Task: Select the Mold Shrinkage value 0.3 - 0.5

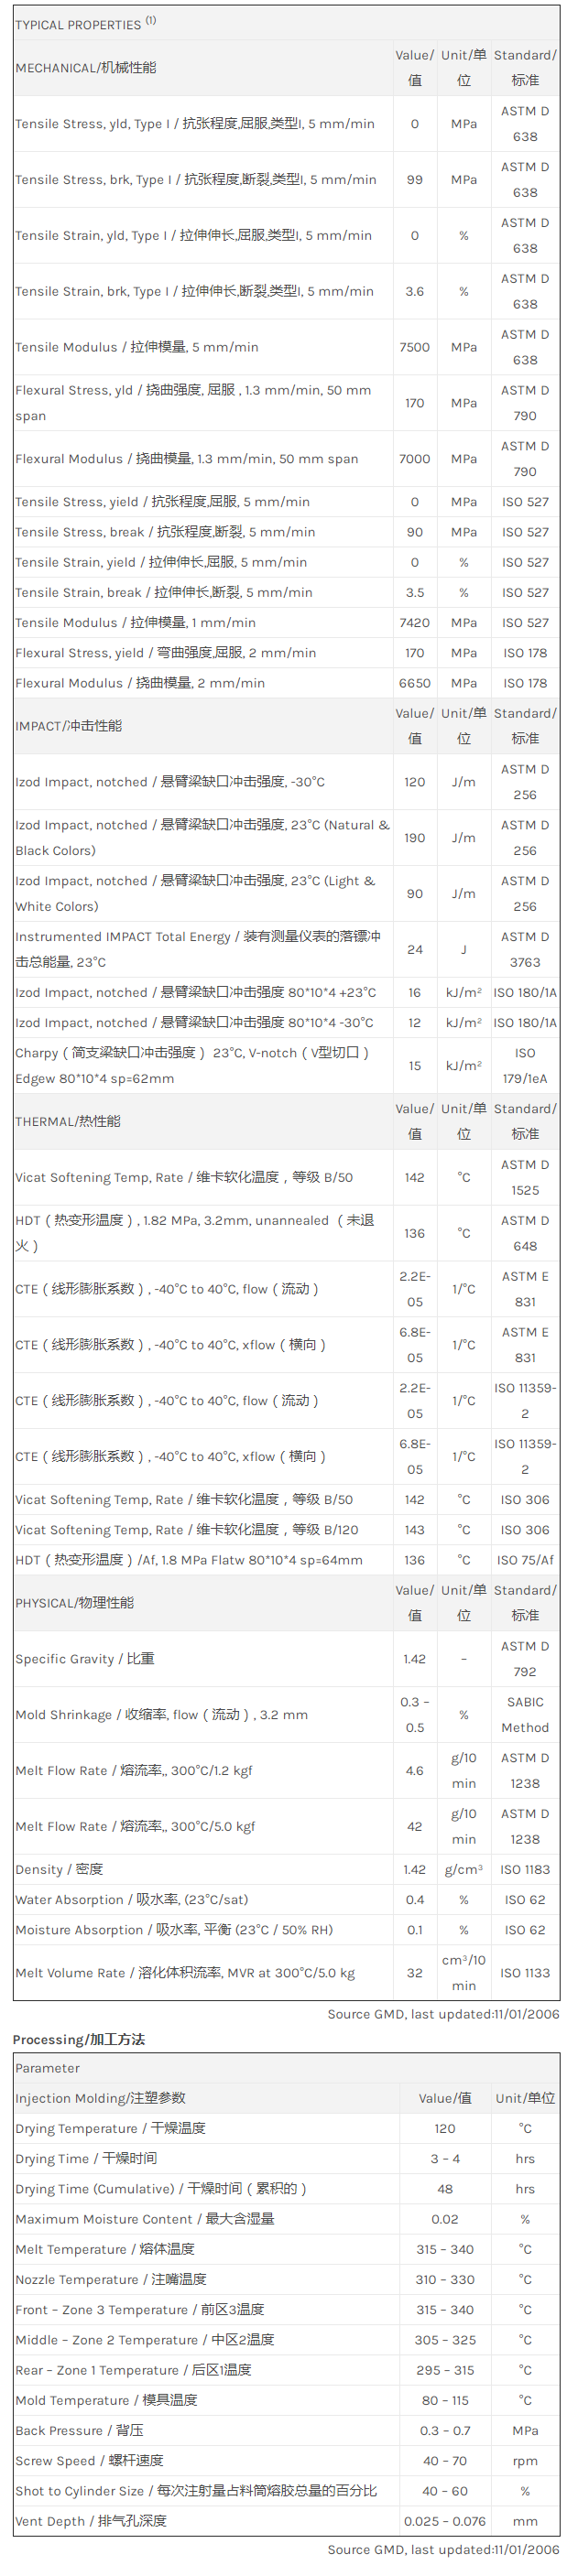Action: coord(414,1715)
